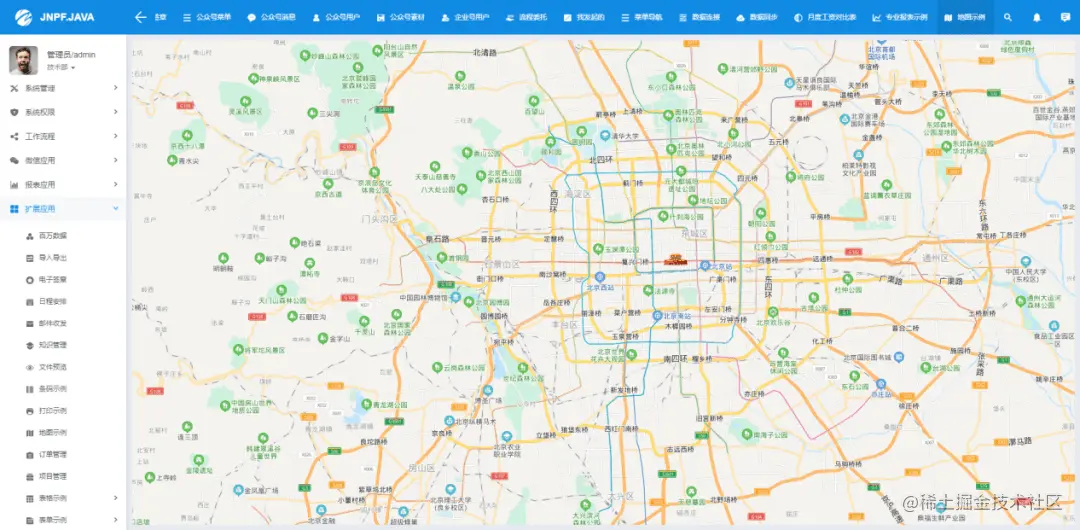Click the orange Tiananmen landmark marker
The width and height of the screenshot is (1080, 530).
pos(675,260)
